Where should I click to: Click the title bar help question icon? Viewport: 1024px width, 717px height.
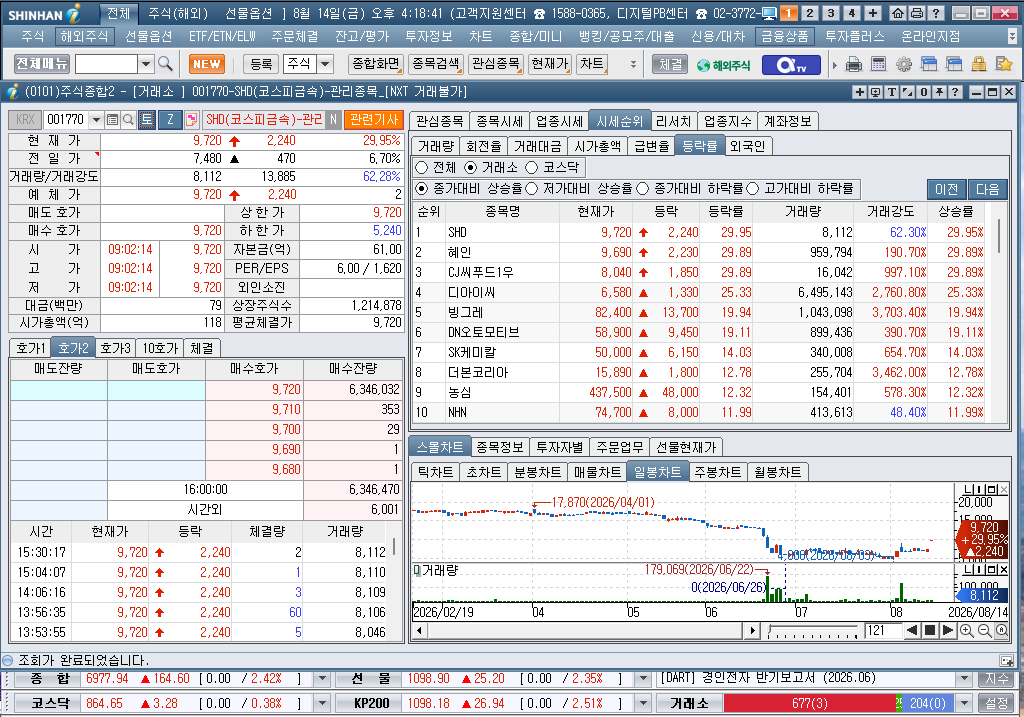[935, 13]
